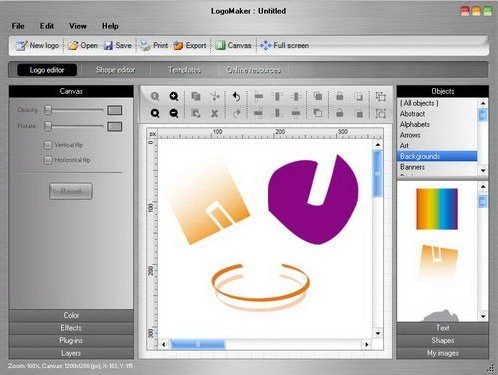Expand the Text panel on right

[x=443, y=328]
